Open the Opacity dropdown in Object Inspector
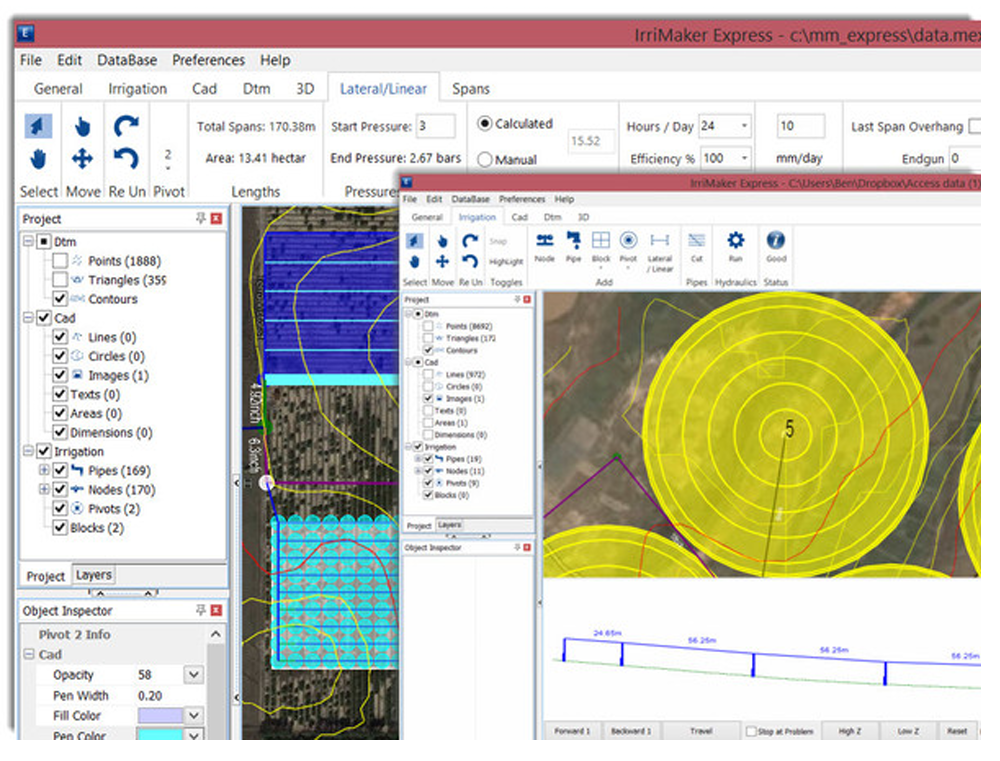 (x=194, y=675)
